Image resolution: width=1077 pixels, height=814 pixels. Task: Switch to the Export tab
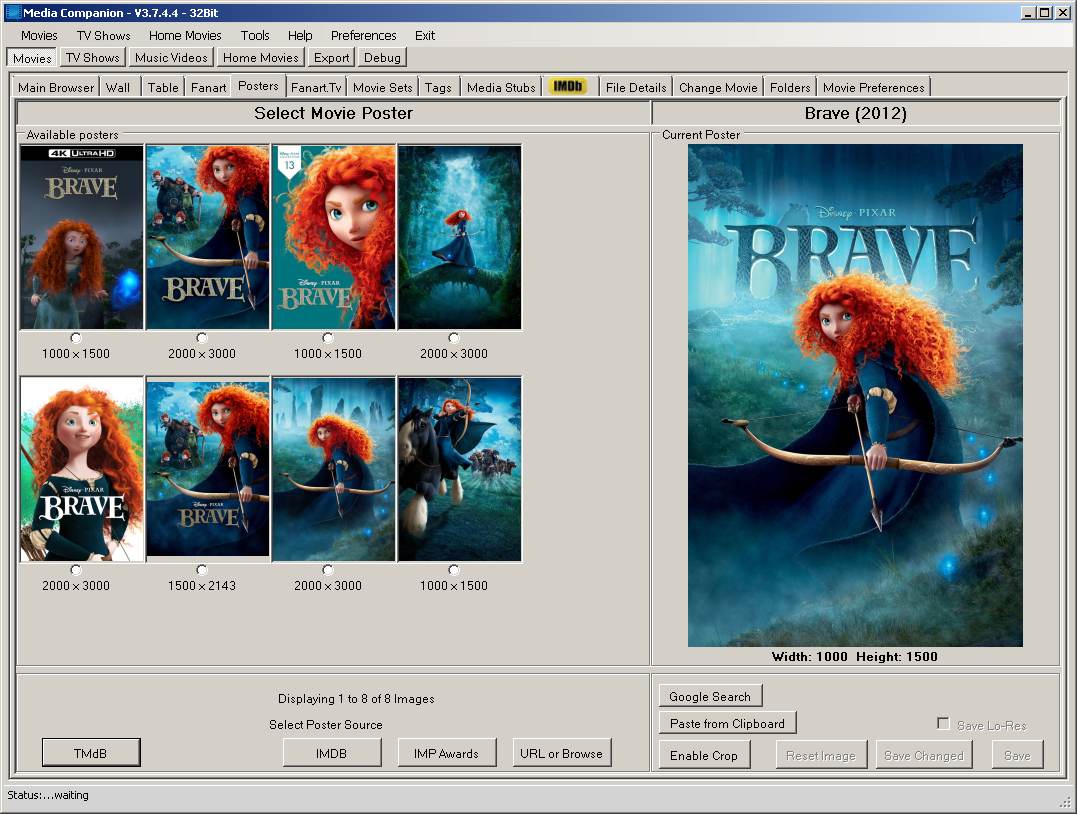(332, 58)
